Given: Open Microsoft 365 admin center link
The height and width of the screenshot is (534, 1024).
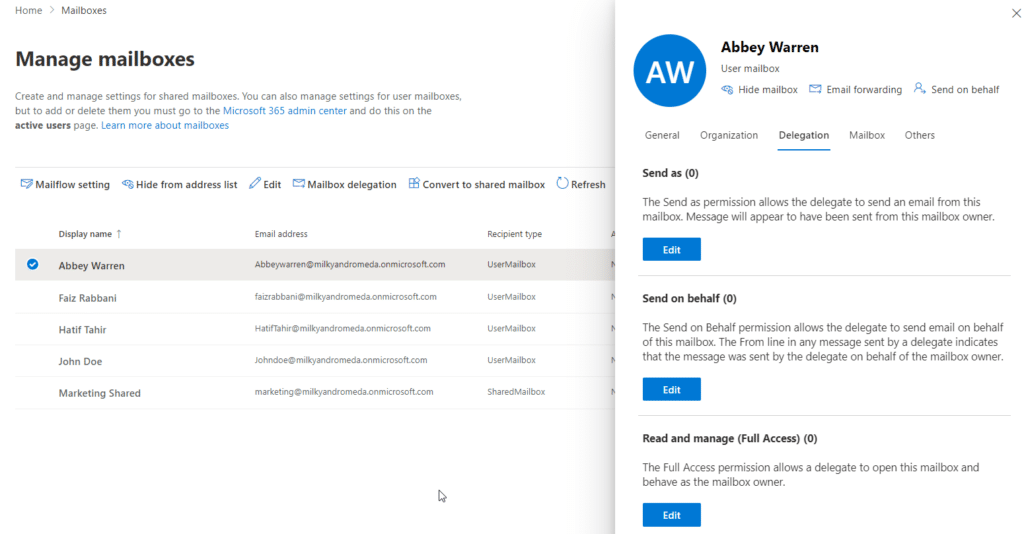Looking at the screenshot, I should [285, 110].
